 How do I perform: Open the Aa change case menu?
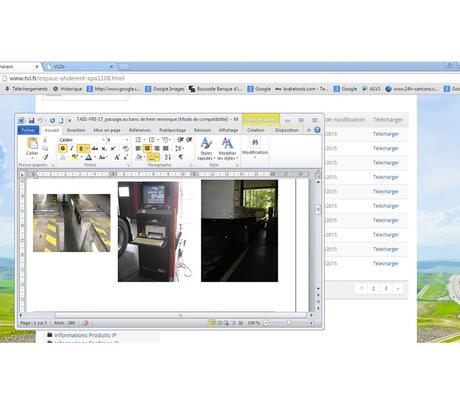[x=102, y=157]
